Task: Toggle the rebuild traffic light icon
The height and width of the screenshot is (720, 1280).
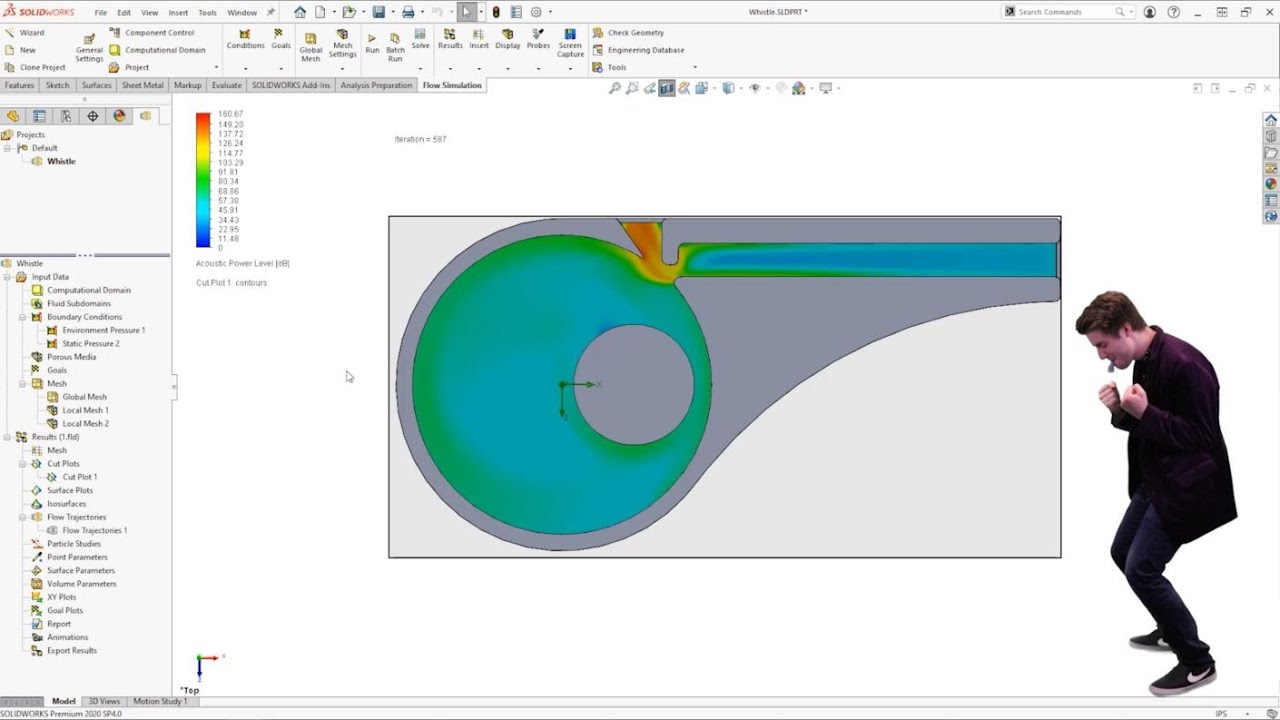Action: point(496,12)
